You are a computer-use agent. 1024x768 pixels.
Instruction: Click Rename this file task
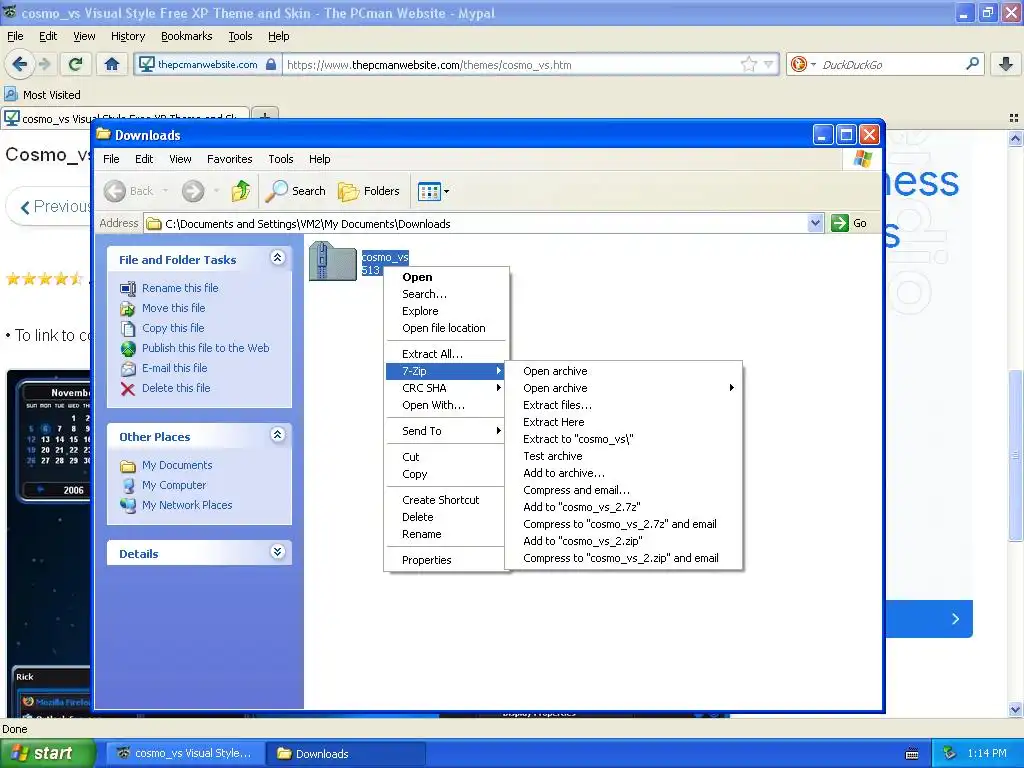coord(180,288)
